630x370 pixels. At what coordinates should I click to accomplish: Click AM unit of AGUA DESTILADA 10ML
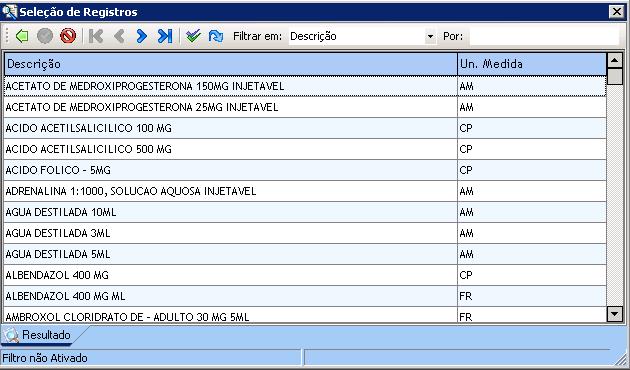[x=466, y=212]
